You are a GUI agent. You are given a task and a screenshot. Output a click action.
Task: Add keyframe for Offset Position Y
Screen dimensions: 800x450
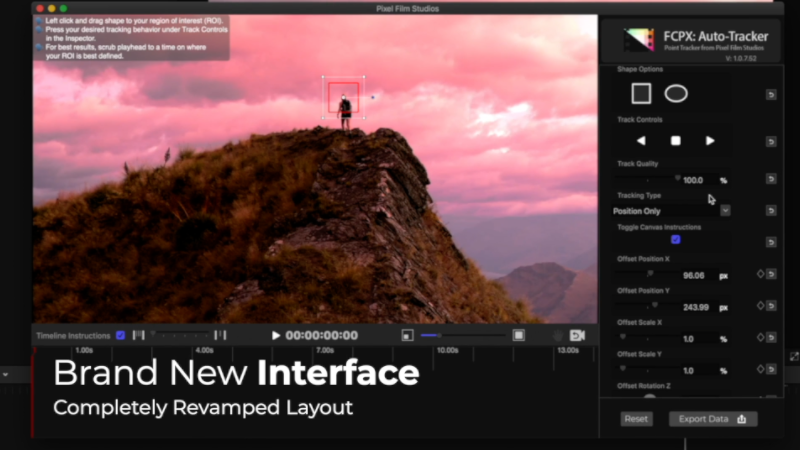tap(760, 306)
